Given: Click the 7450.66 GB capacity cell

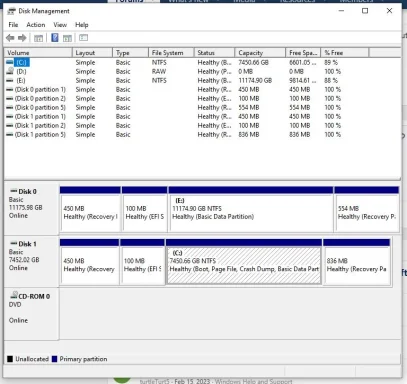Looking at the screenshot, I should [254, 62].
